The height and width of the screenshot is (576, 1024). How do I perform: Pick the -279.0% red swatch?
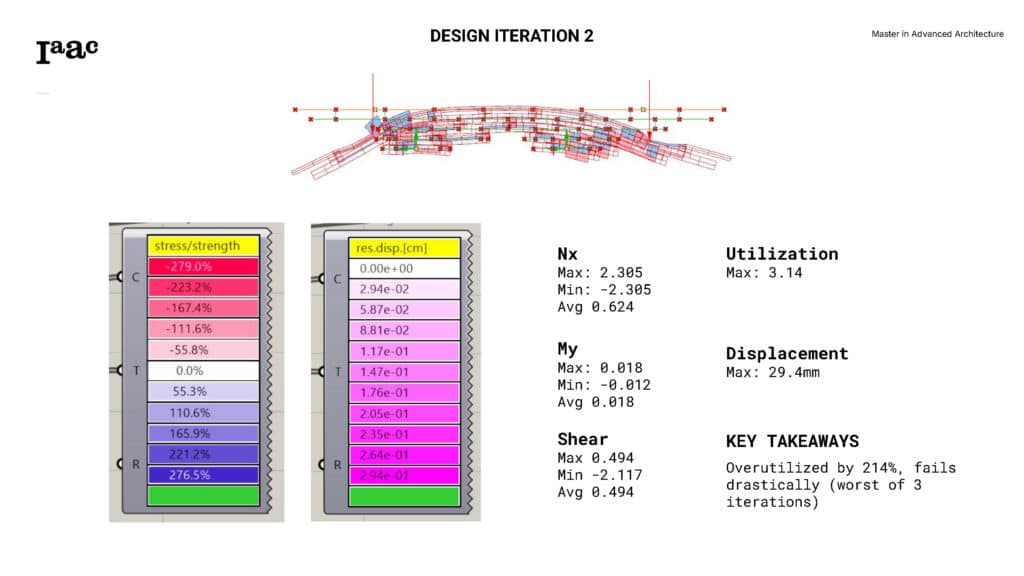(203, 266)
